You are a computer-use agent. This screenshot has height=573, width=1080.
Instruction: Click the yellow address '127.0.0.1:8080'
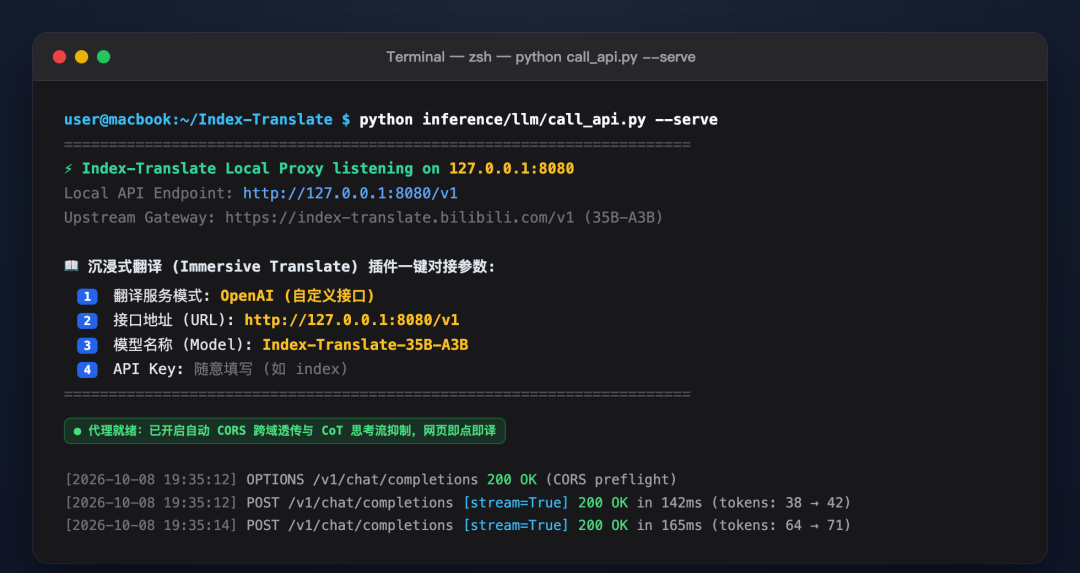coord(511,169)
